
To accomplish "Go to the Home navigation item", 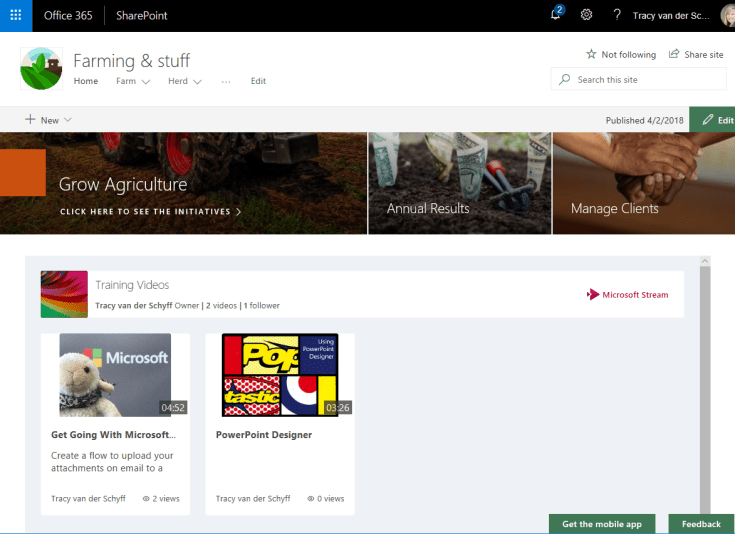I will point(86,81).
